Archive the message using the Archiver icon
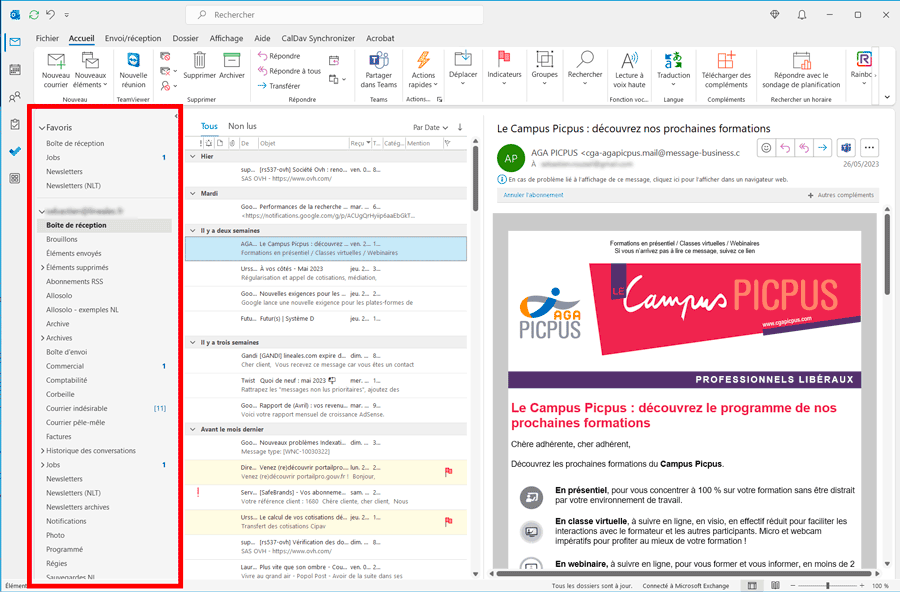Screen dimensions: 900x592 (232, 62)
